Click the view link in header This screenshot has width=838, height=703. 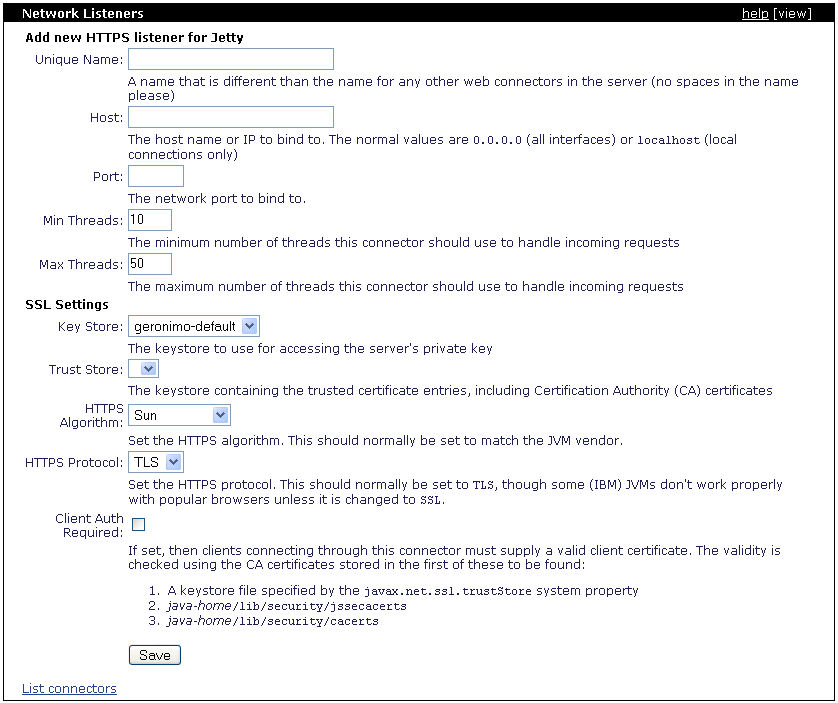click(793, 13)
